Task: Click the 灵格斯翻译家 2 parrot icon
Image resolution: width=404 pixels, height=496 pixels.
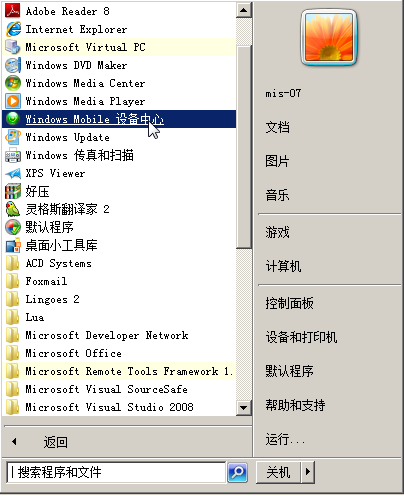Action: (x=13, y=209)
